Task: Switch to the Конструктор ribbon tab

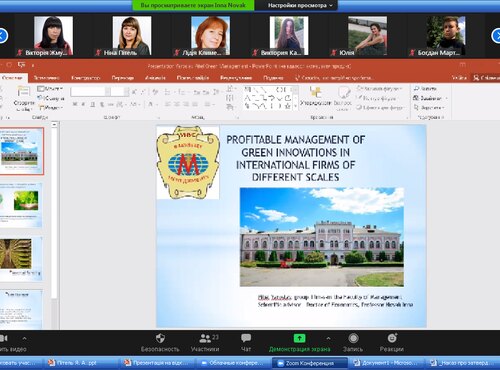Action: 86,78
